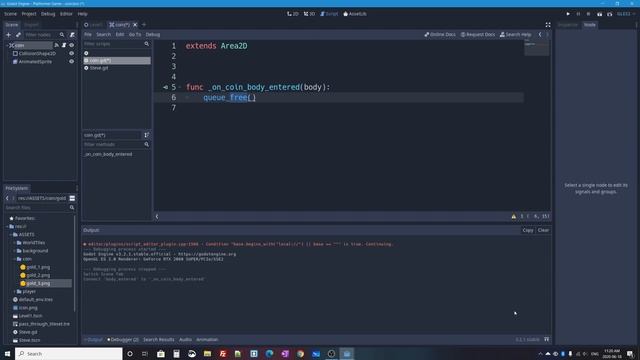Go to previous edited script
640x360 pixels.
(540, 35)
